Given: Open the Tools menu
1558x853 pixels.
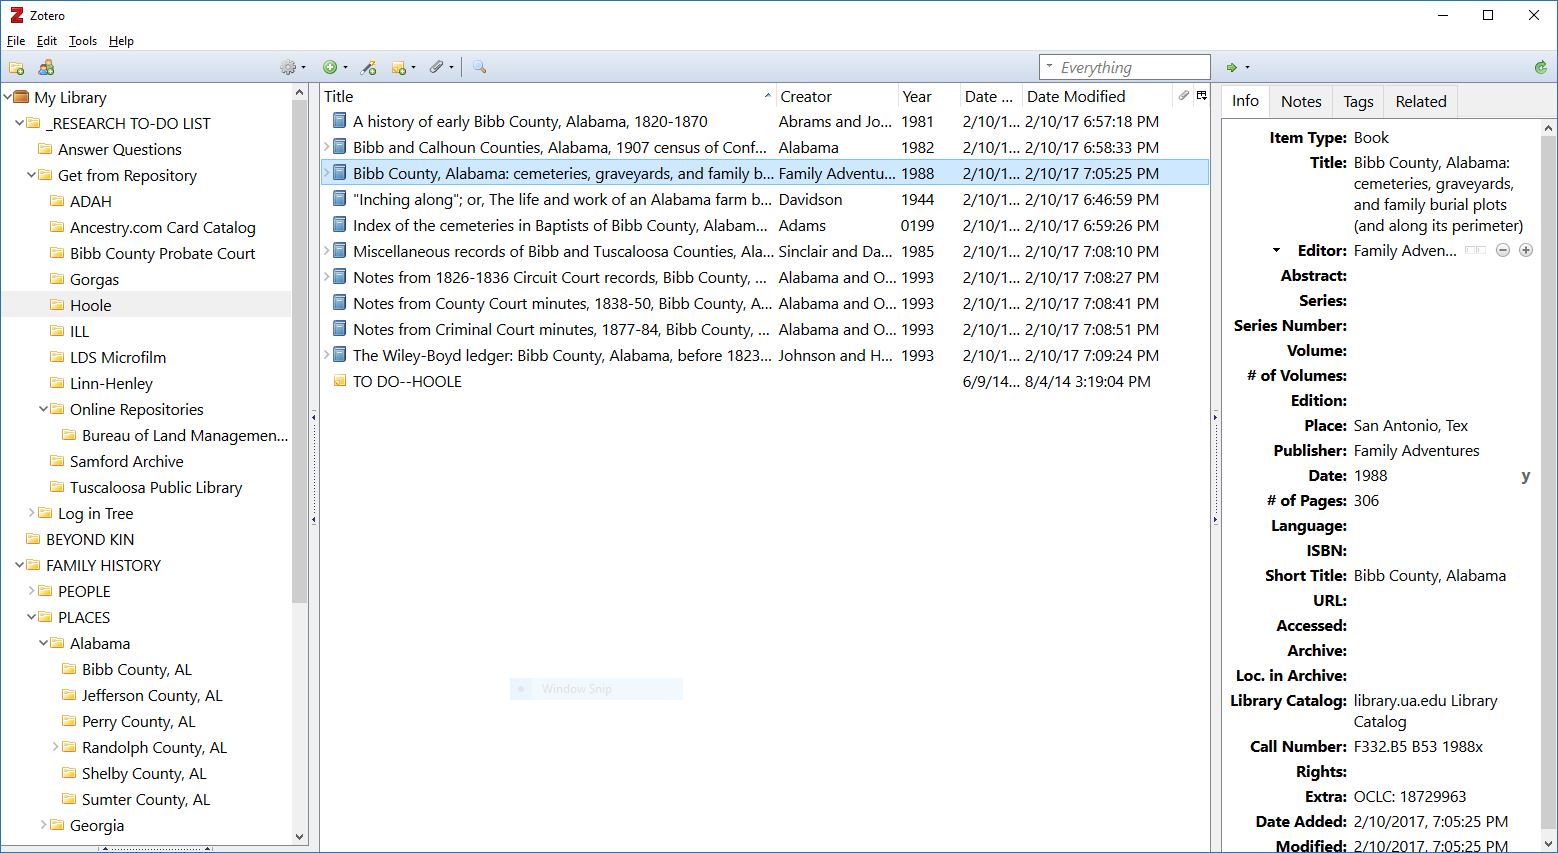Looking at the screenshot, I should pyautogui.click(x=83, y=41).
